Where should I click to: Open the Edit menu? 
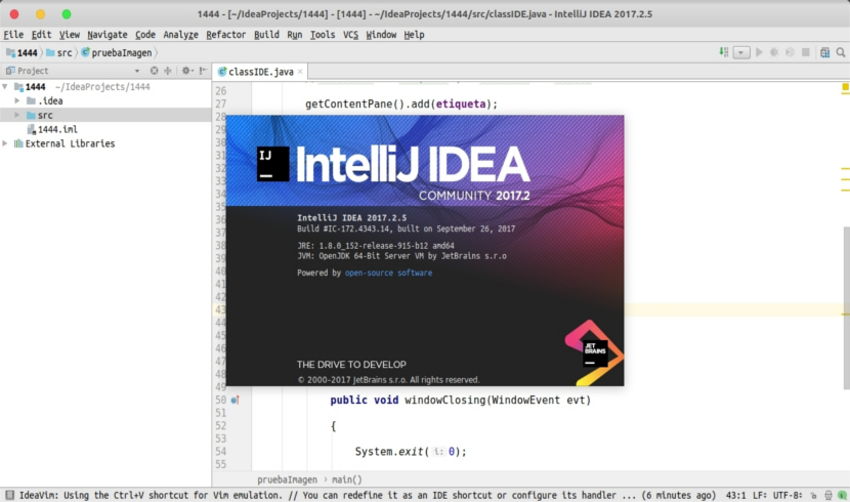(41, 35)
